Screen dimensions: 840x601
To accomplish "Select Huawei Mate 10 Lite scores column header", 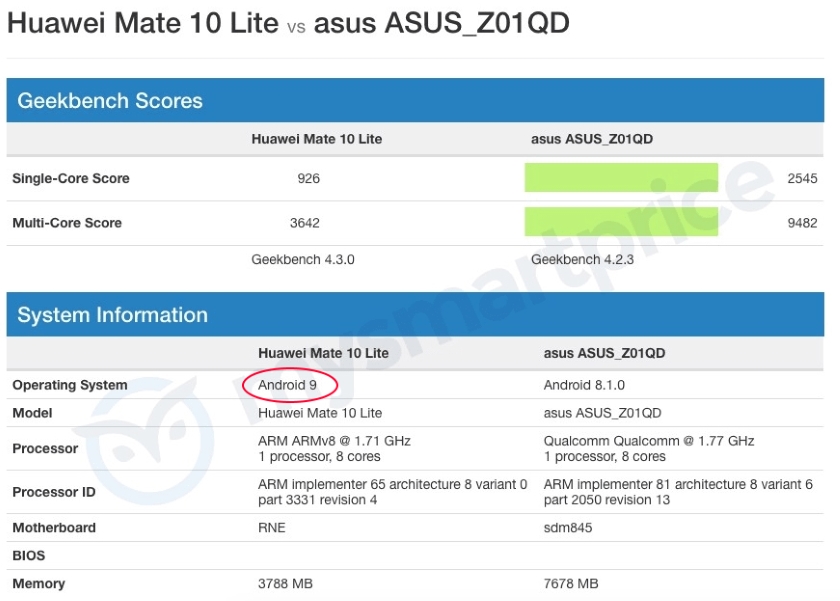I will coord(317,139).
